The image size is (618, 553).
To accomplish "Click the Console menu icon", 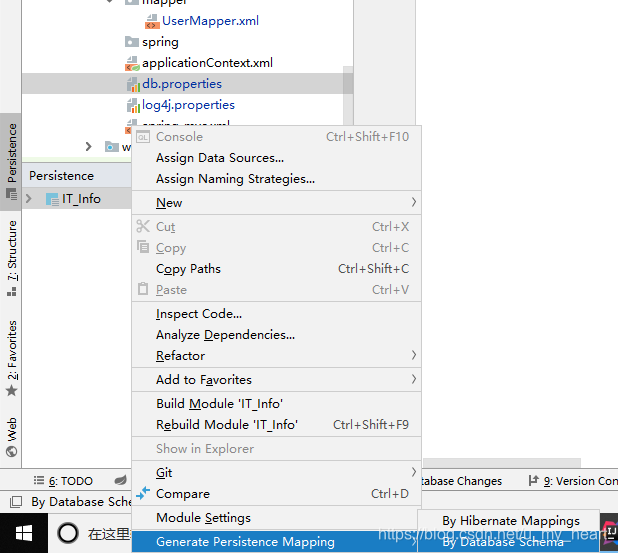I will [143, 137].
